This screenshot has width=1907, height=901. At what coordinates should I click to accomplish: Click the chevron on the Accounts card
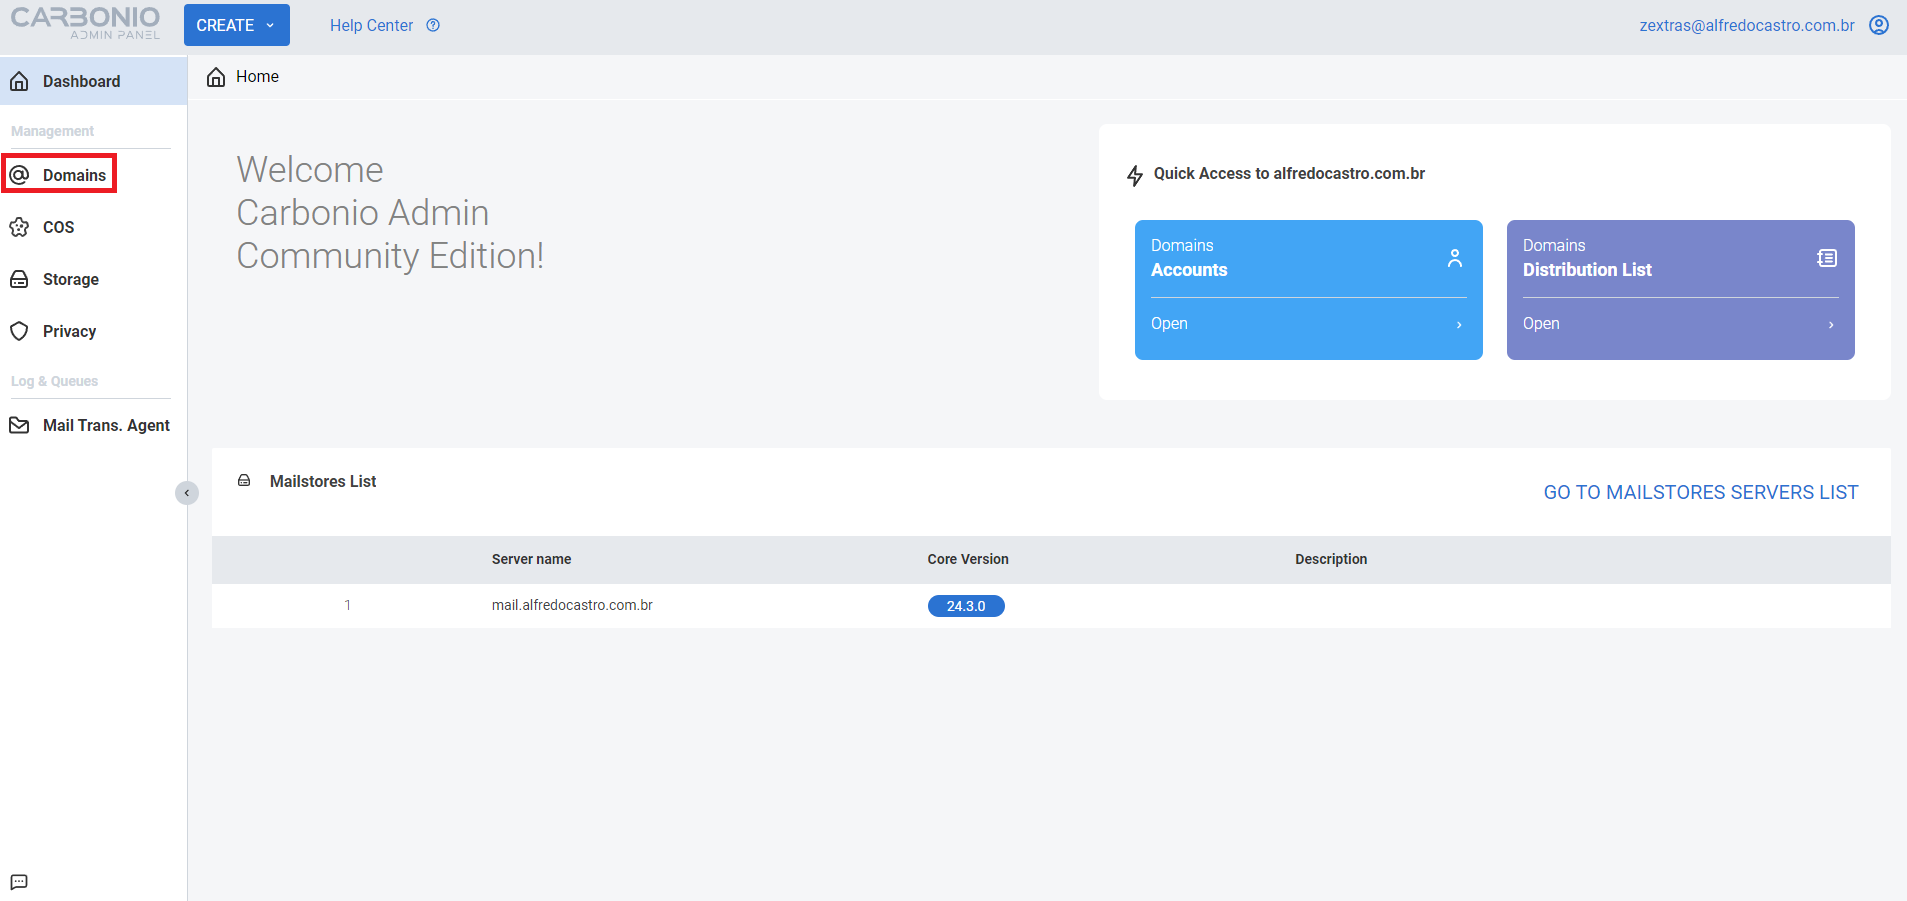1459,325
